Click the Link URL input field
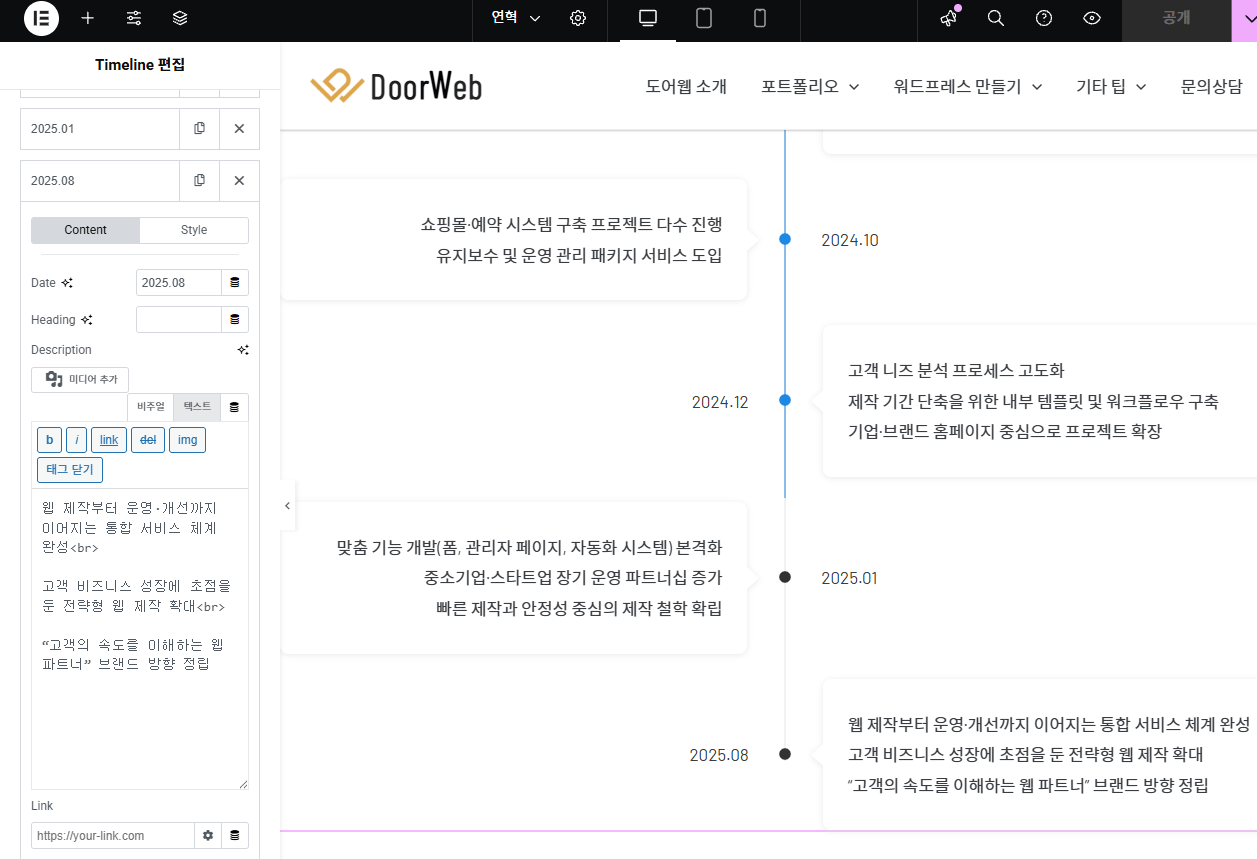 [x=112, y=835]
